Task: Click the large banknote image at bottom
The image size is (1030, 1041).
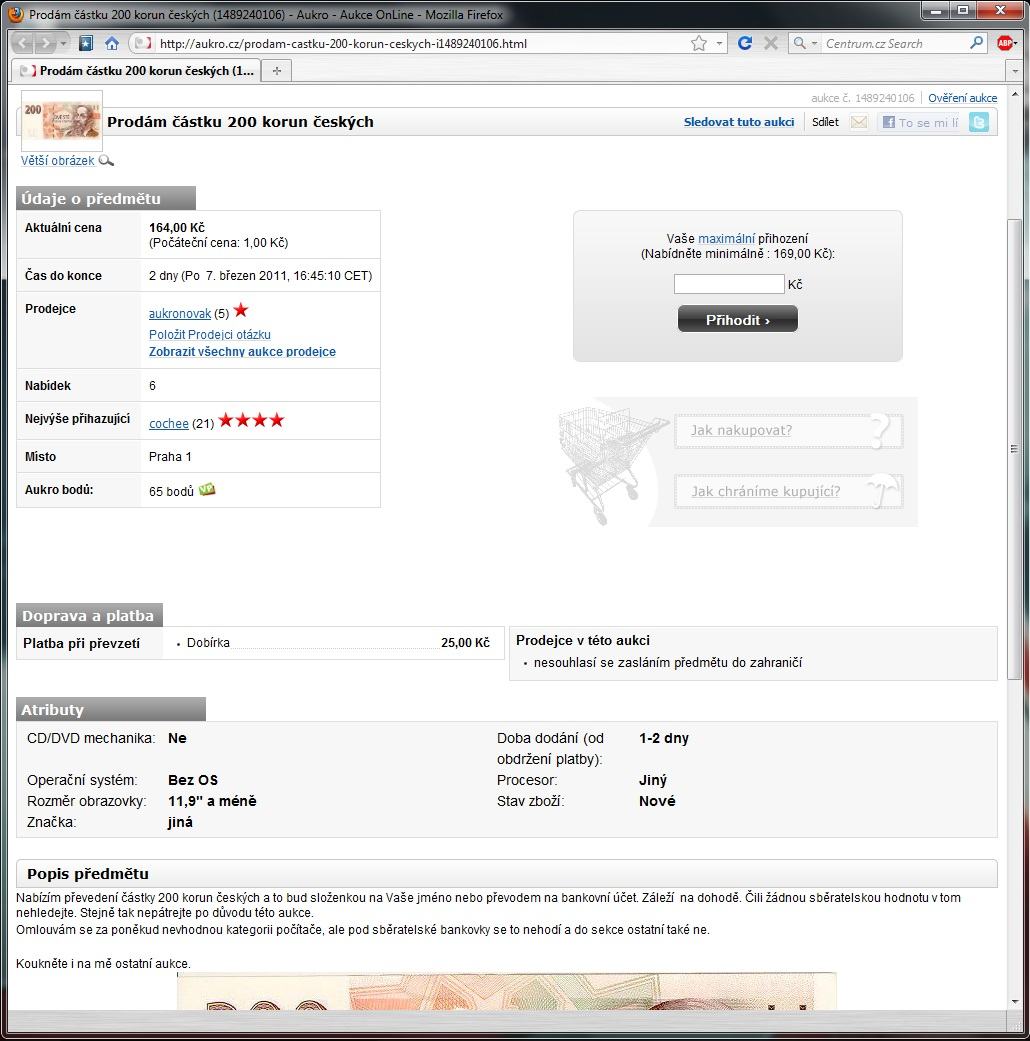Action: pos(506,991)
